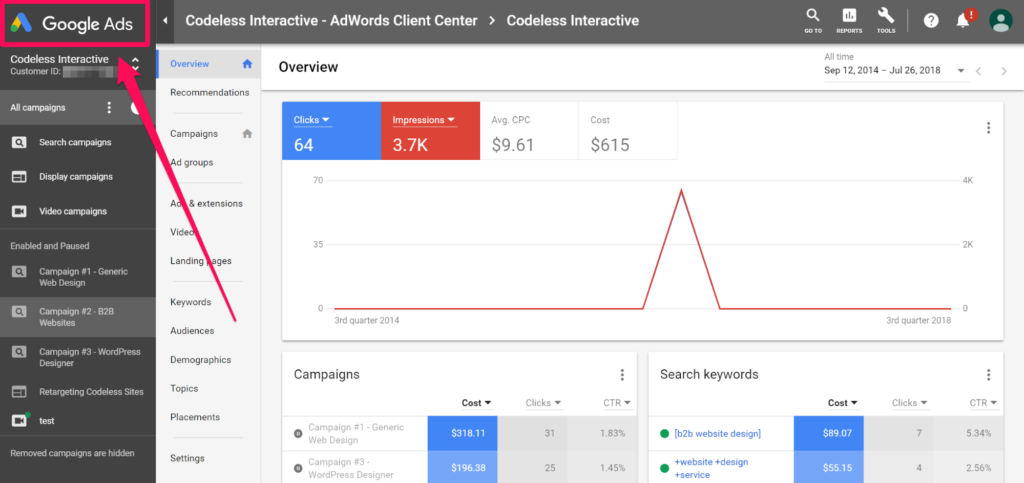Open the Reports icon in header

[x=849, y=19]
